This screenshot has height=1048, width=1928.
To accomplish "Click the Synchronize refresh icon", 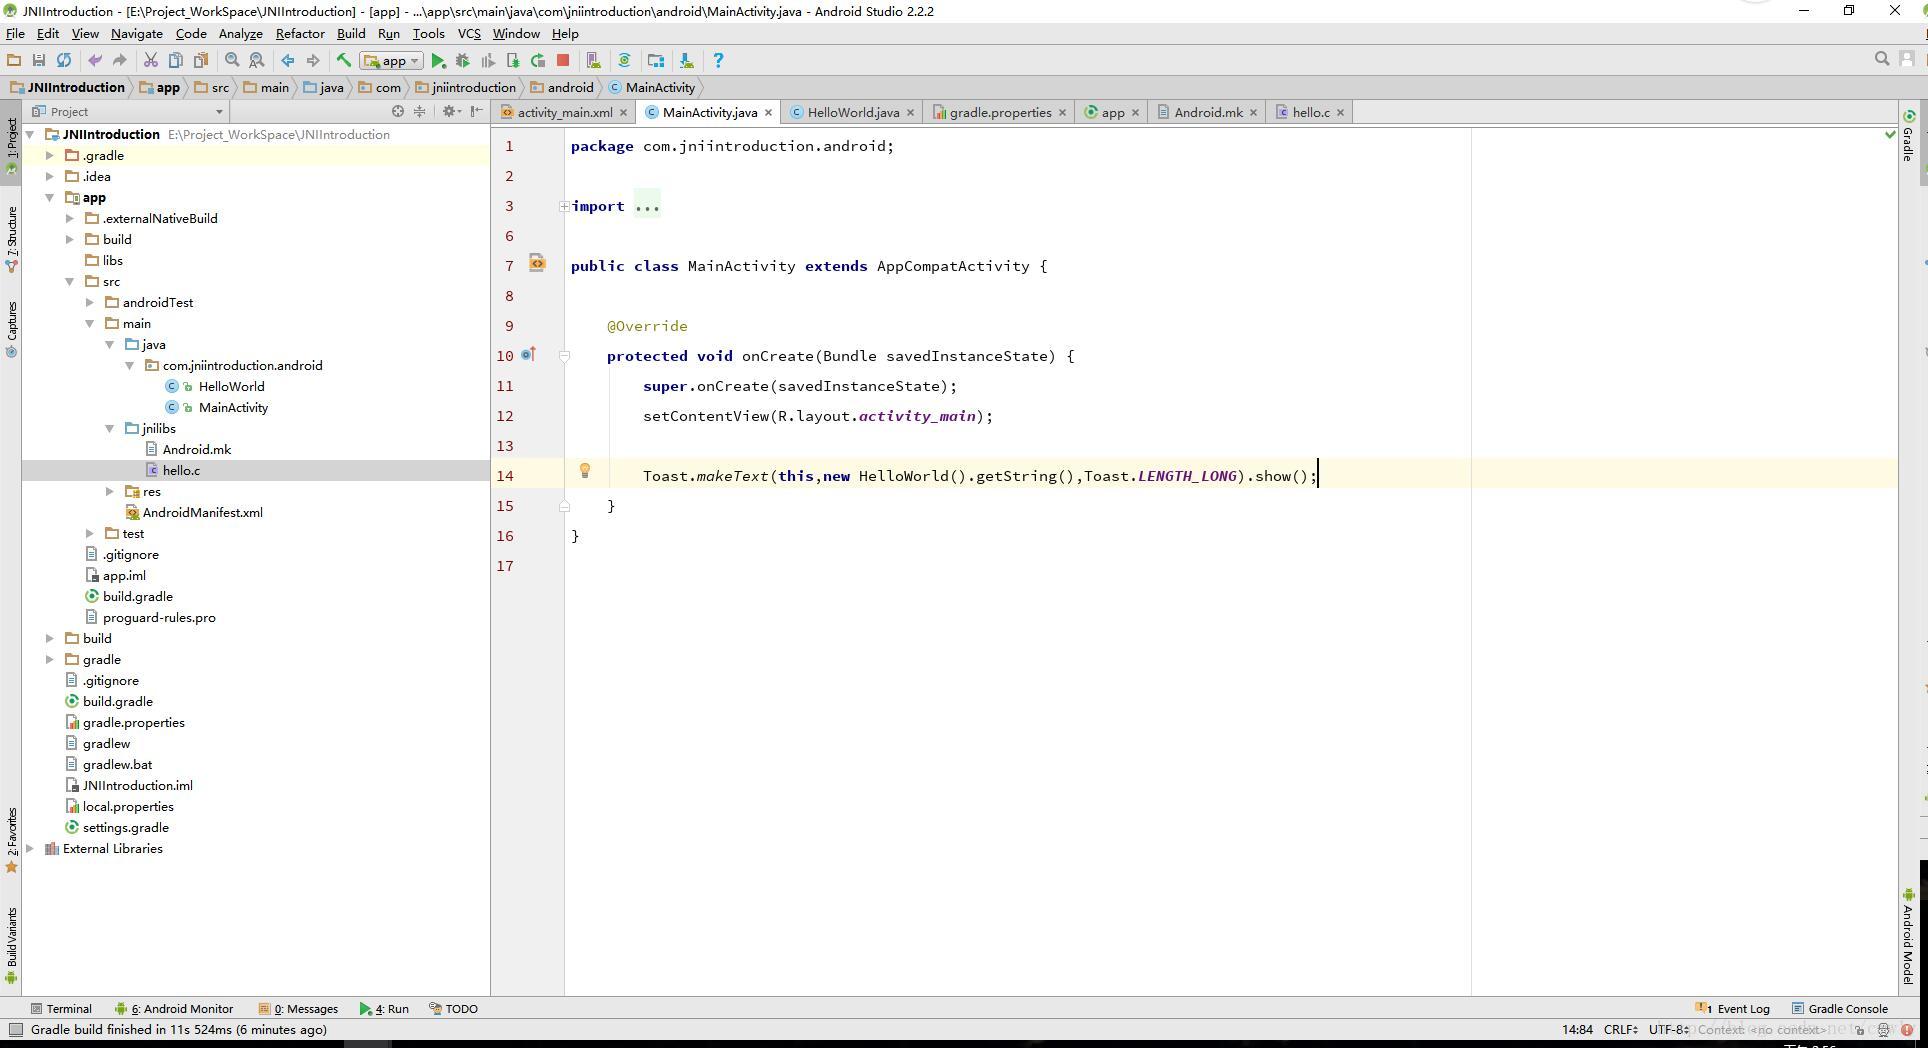I will (64, 61).
